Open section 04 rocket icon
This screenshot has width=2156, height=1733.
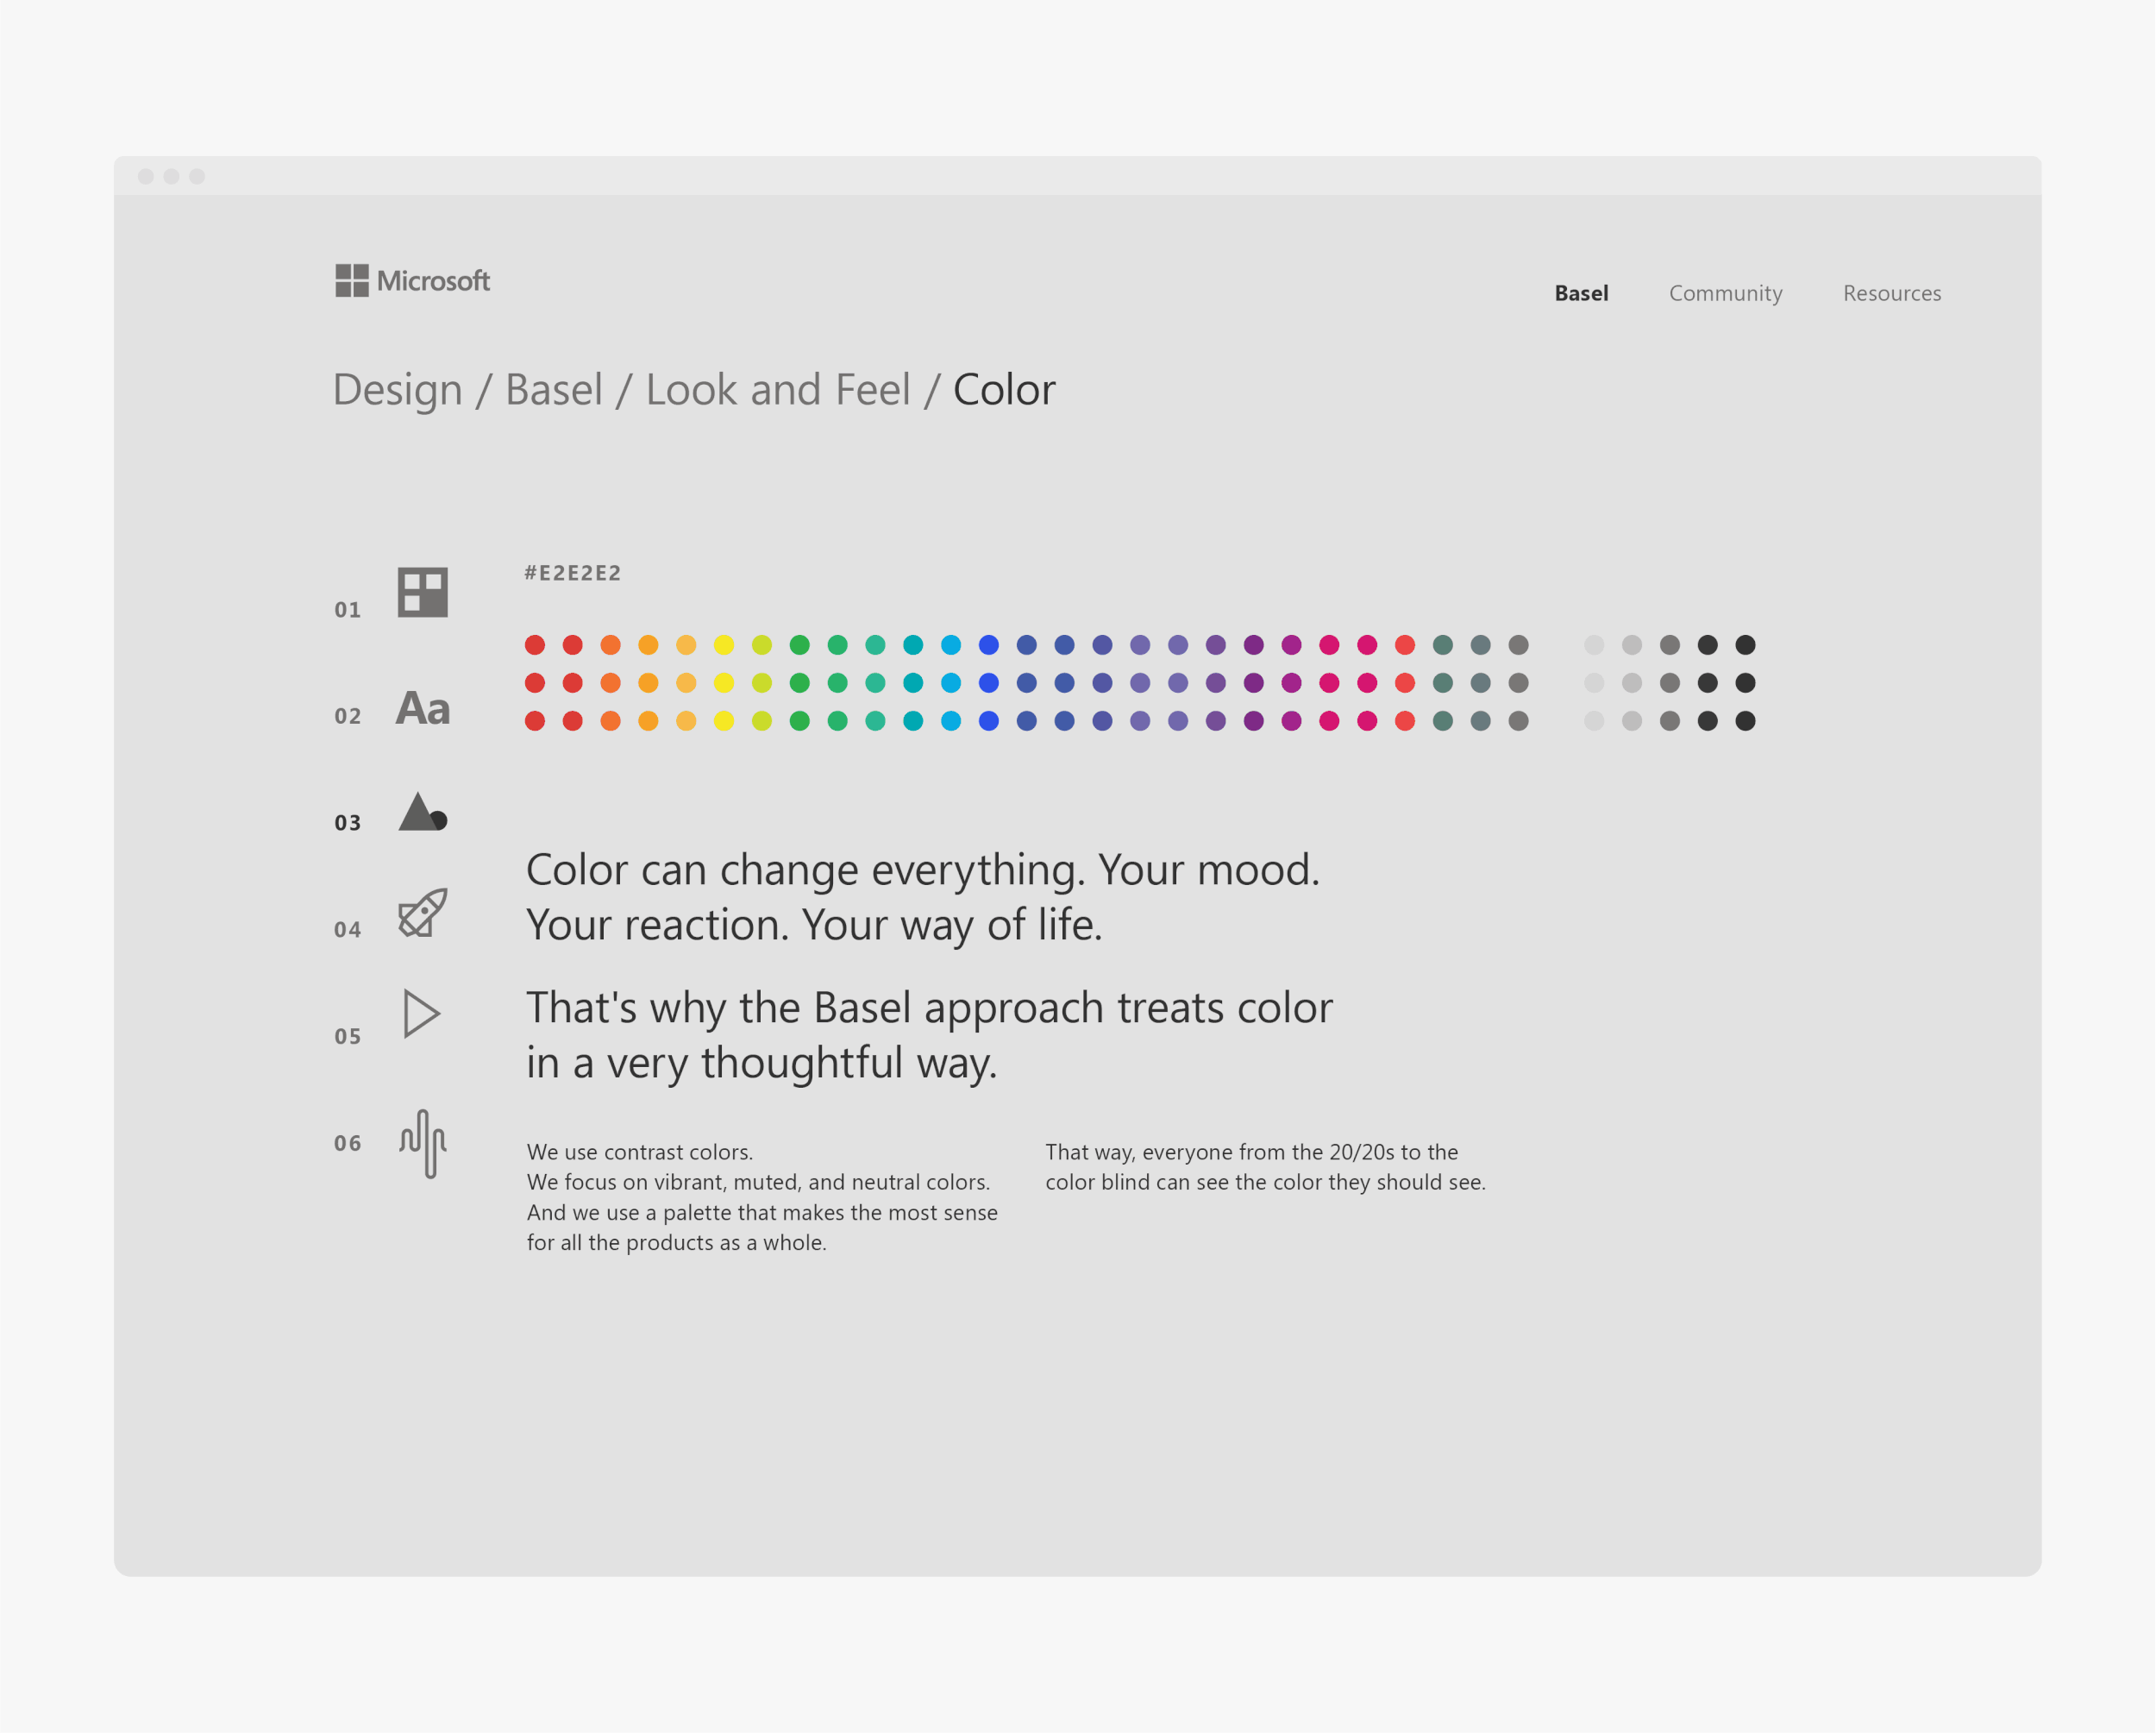click(423, 912)
